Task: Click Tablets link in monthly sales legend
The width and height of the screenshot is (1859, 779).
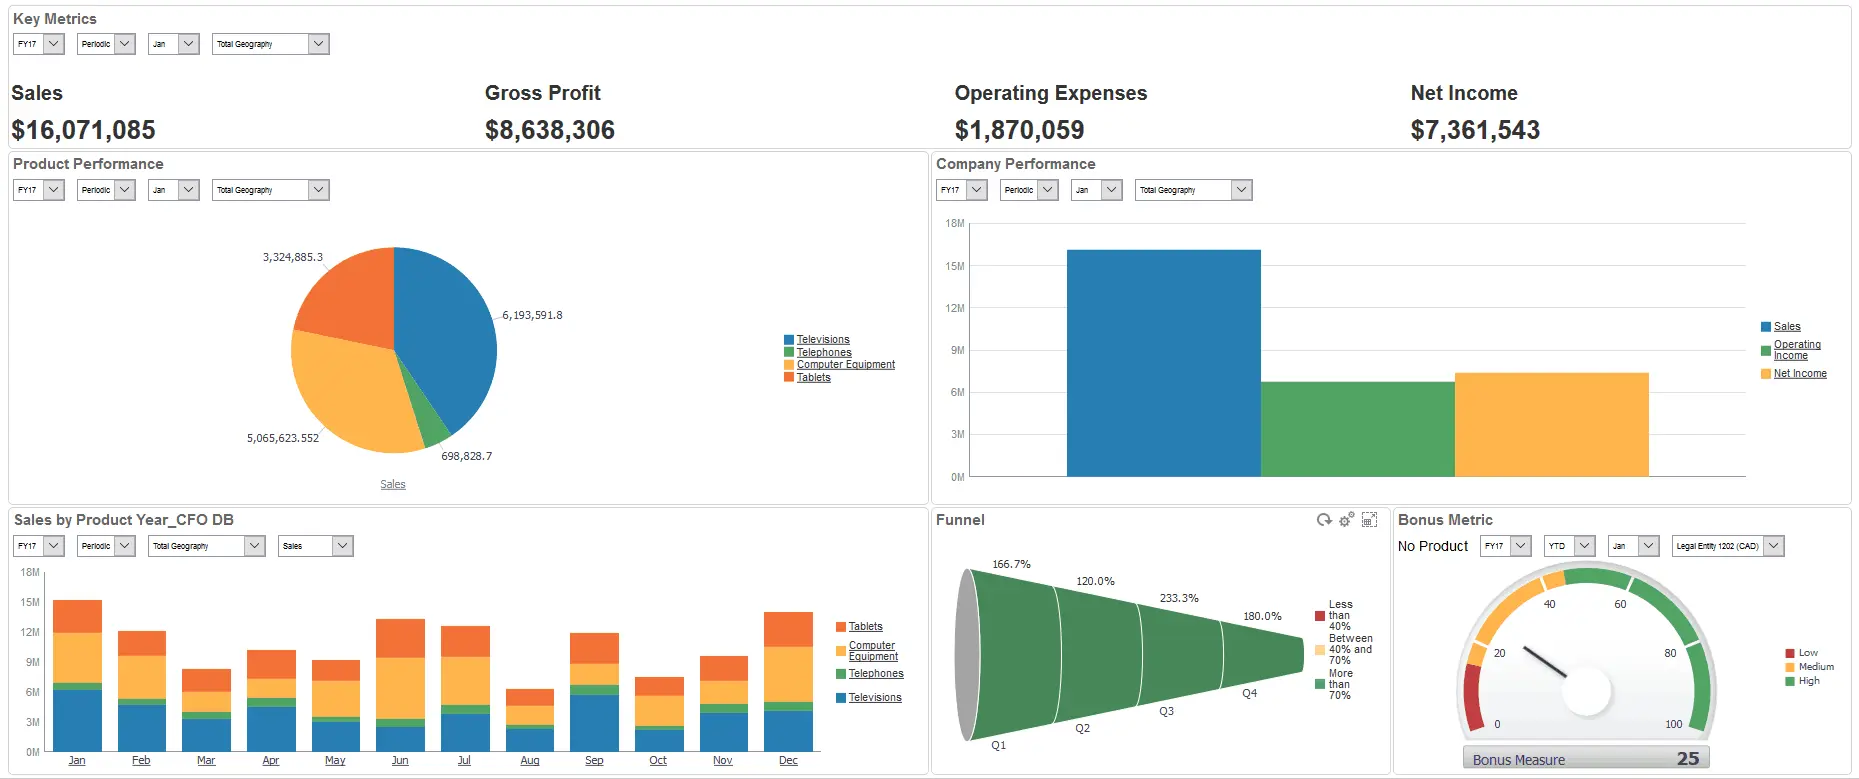Action: 866,627
